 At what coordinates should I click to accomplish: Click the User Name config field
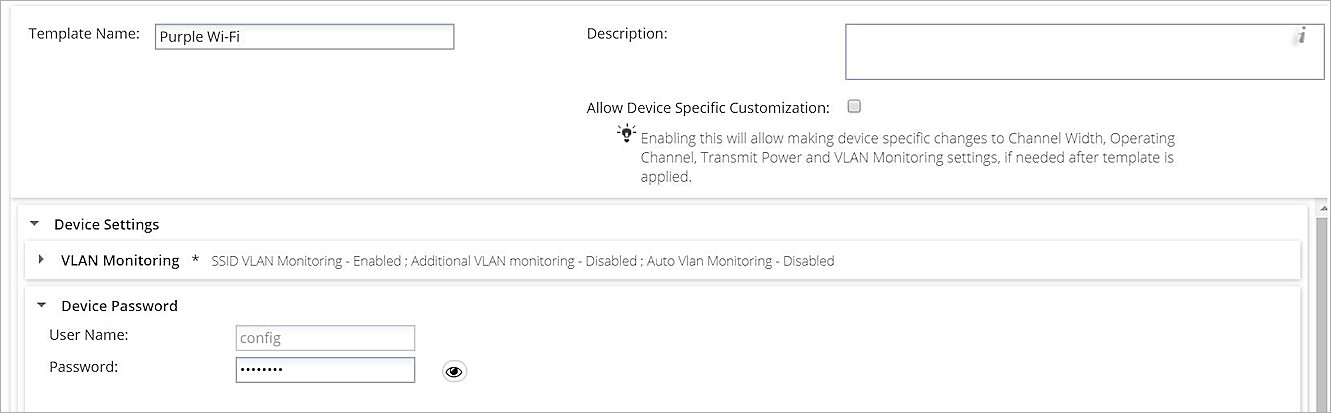(324, 338)
